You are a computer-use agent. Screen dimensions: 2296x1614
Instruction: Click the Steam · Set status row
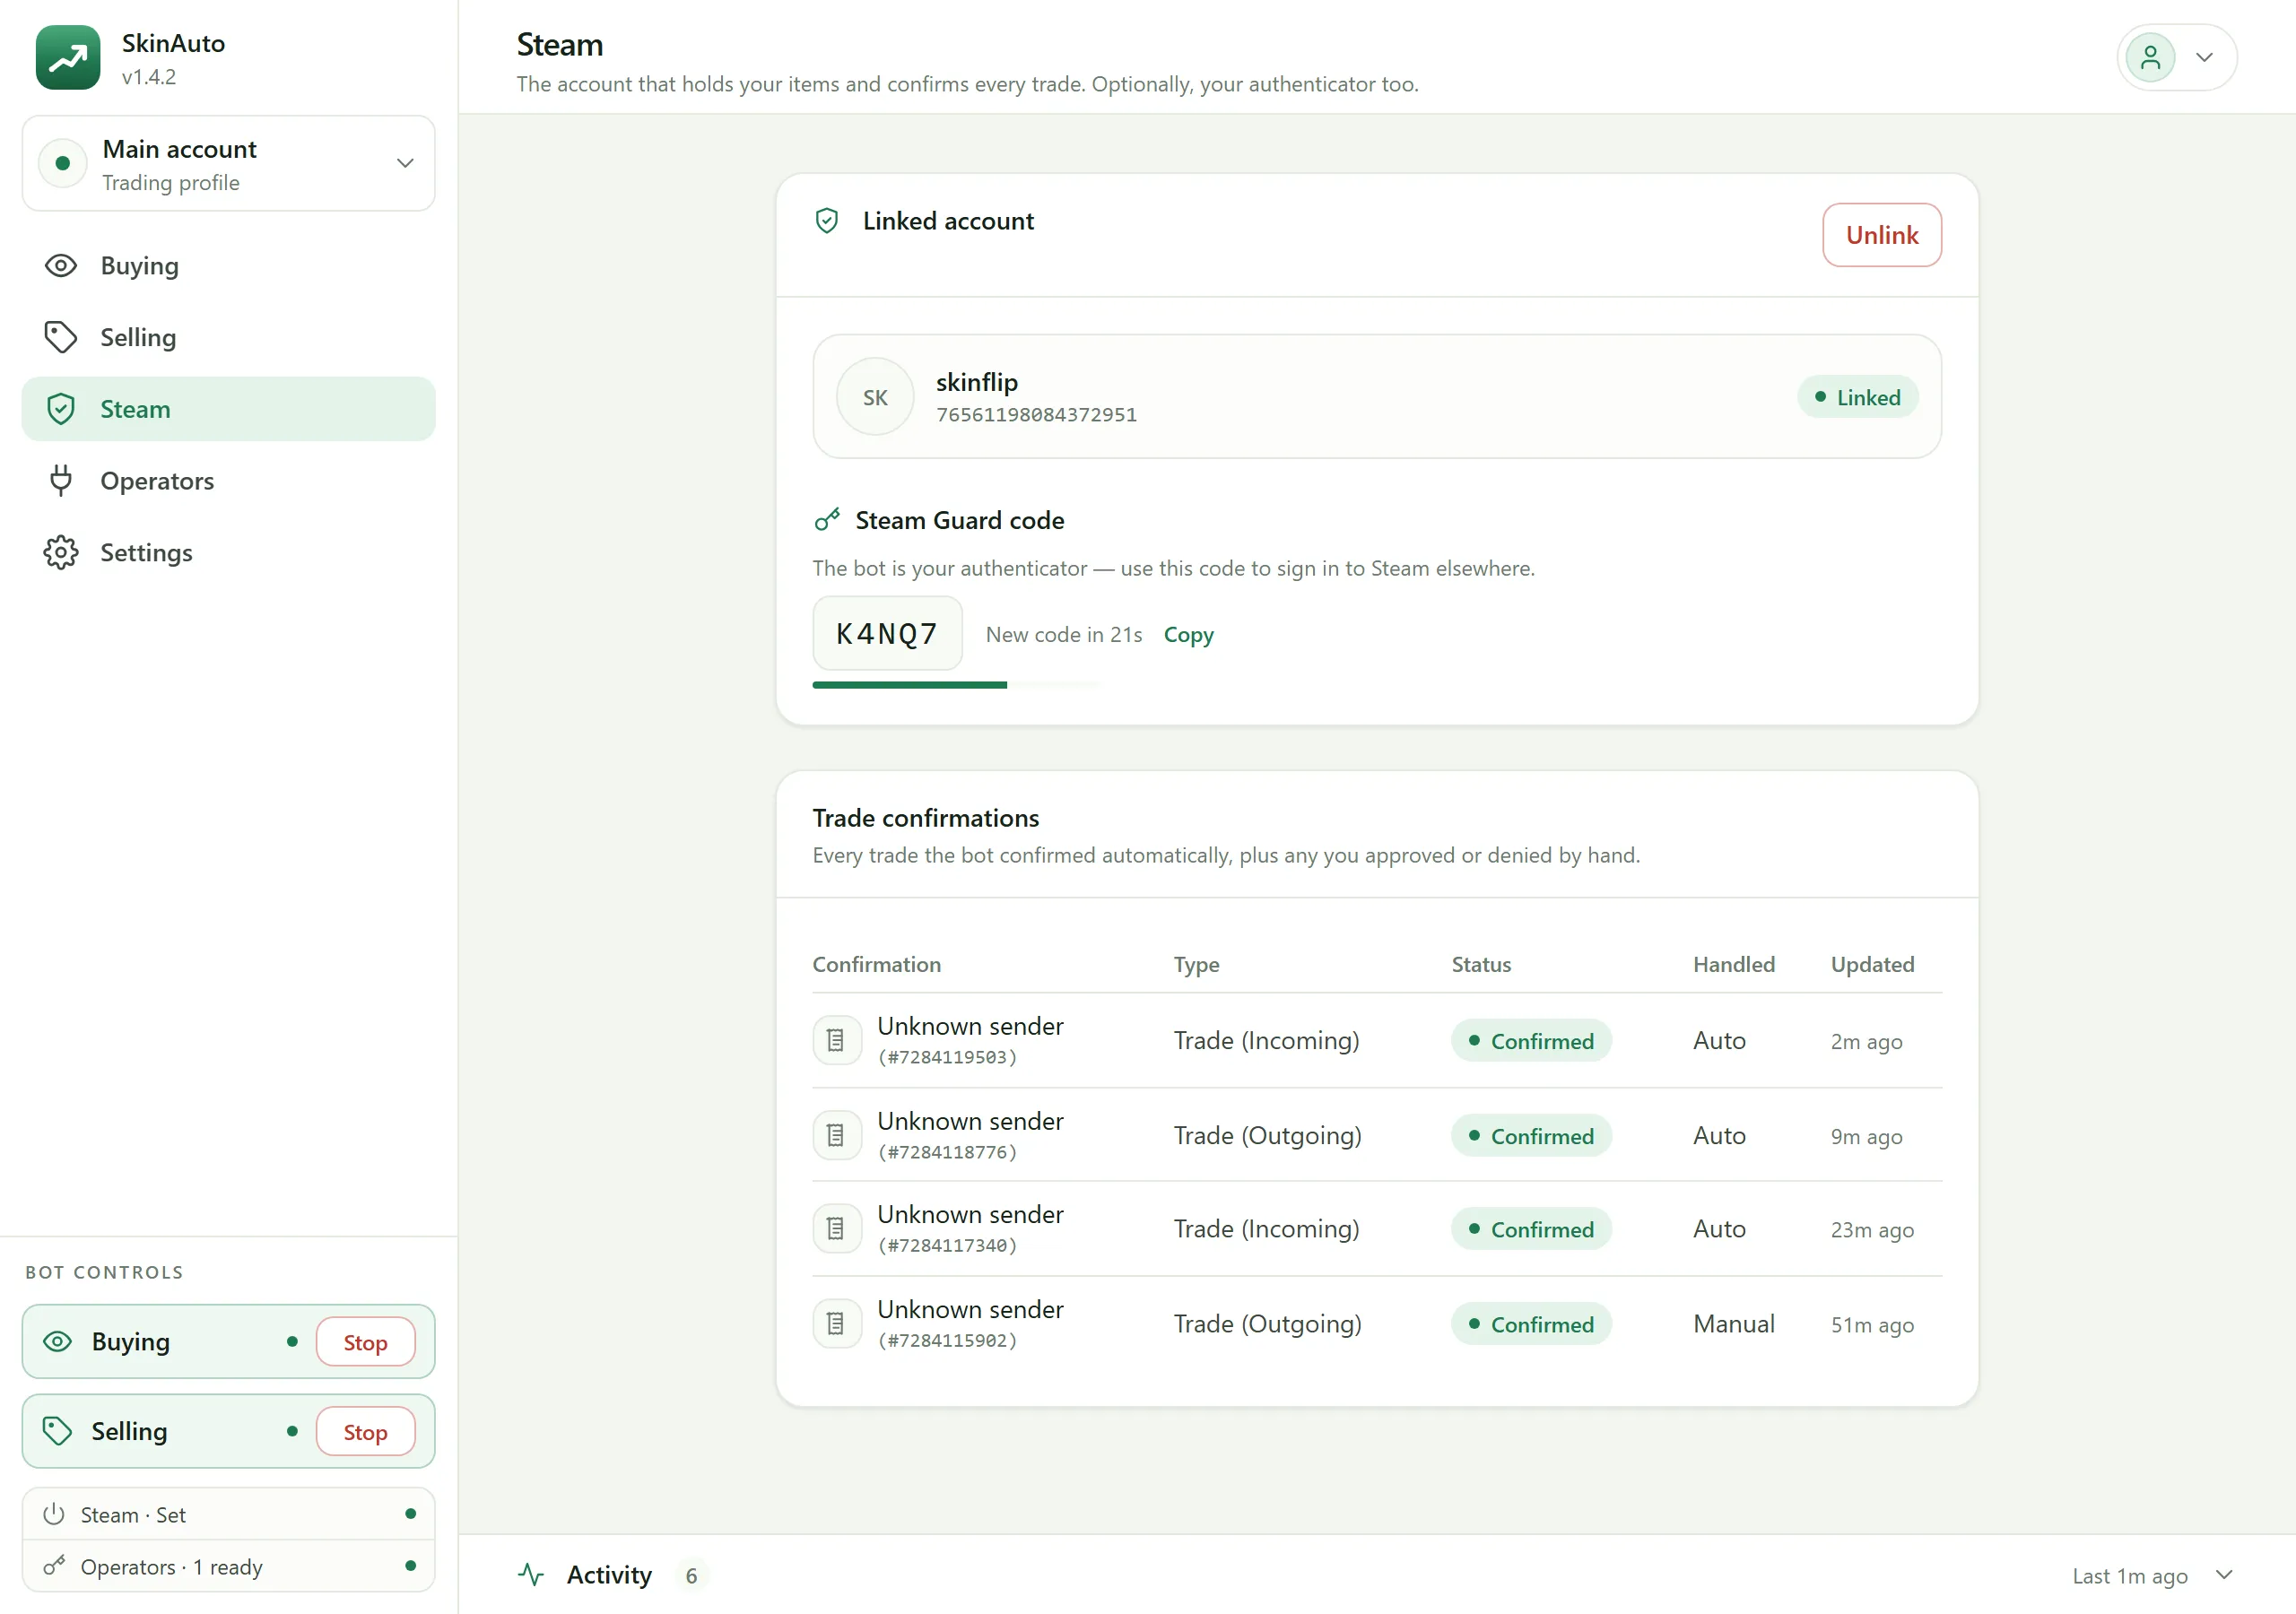point(229,1515)
